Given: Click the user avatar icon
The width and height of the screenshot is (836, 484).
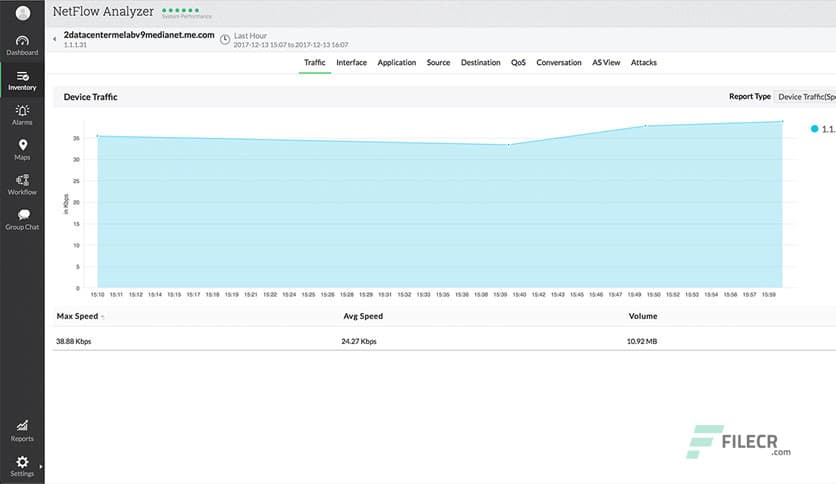Looking at the screenshot, I should coord(22,13).
